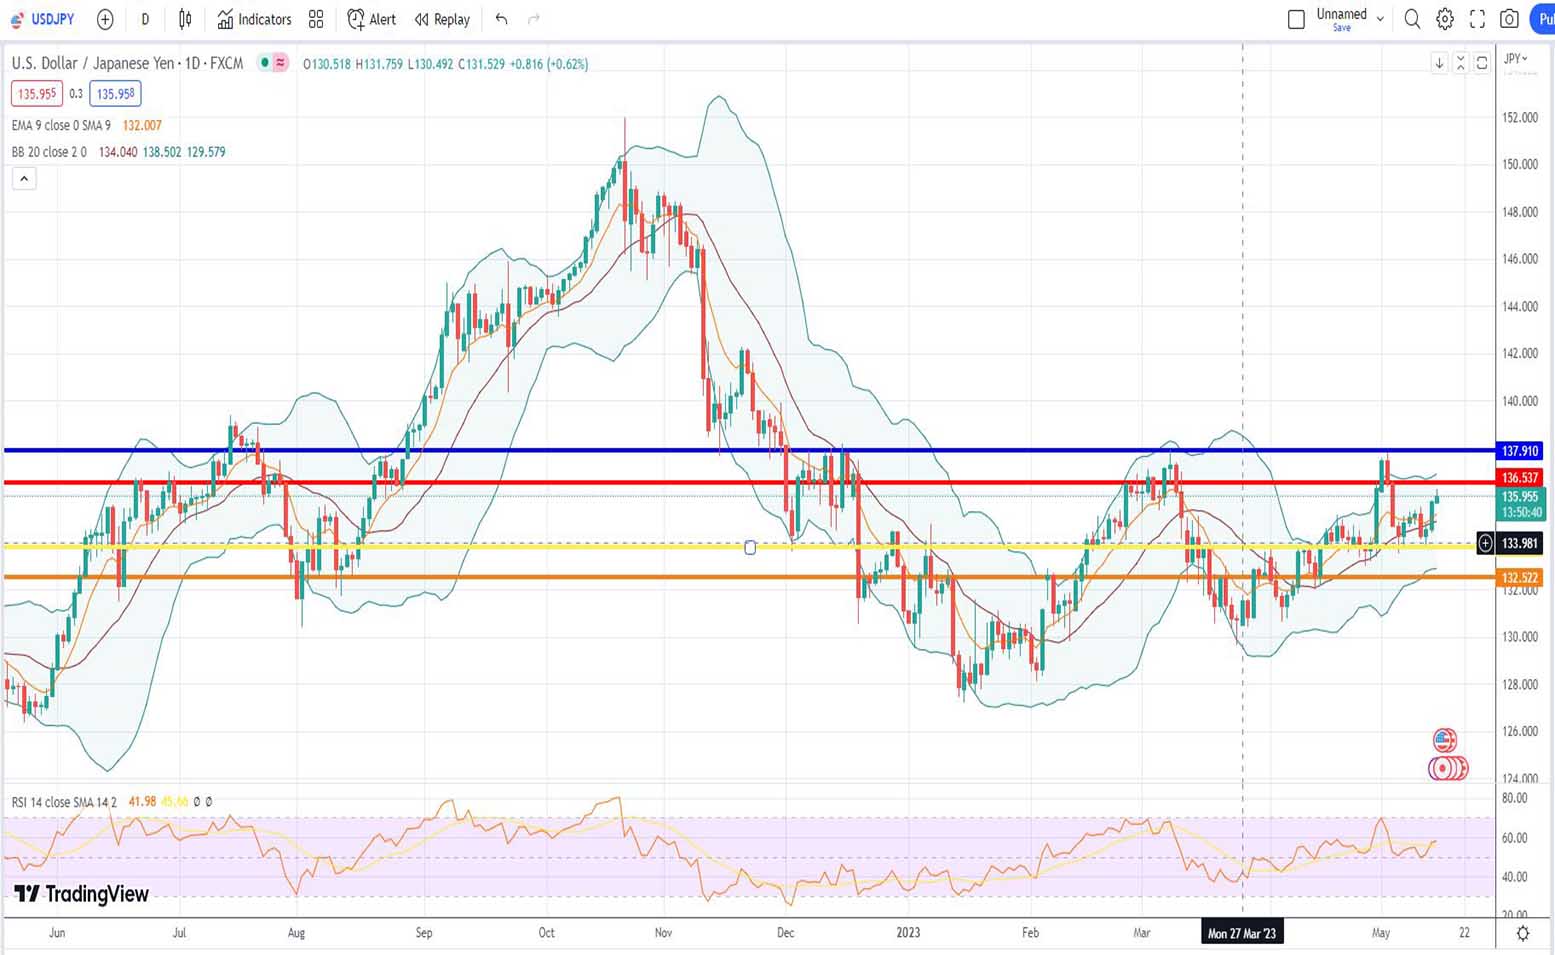Screen dimensions: 1555x955
Task: Open quick search magnifier icon
Action: point(1412,19)
